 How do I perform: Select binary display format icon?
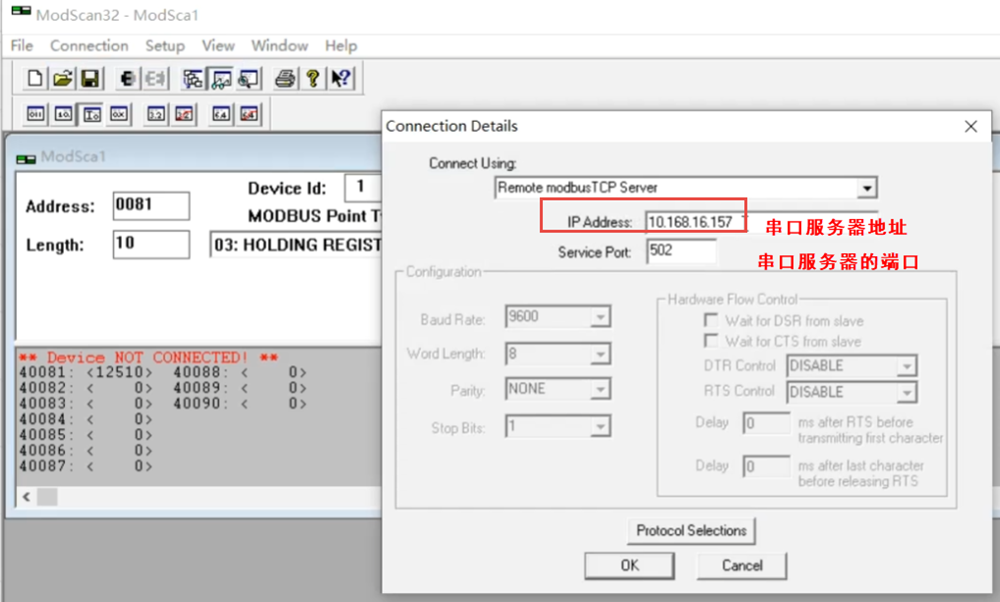36,114
